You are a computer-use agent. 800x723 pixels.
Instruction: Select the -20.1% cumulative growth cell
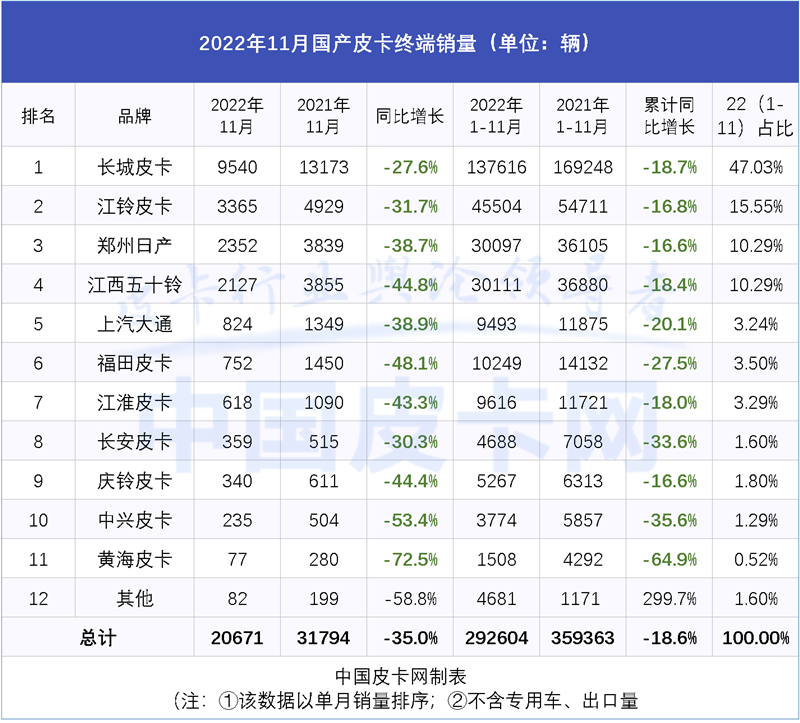pyautogui.click(x=669, y=325)
